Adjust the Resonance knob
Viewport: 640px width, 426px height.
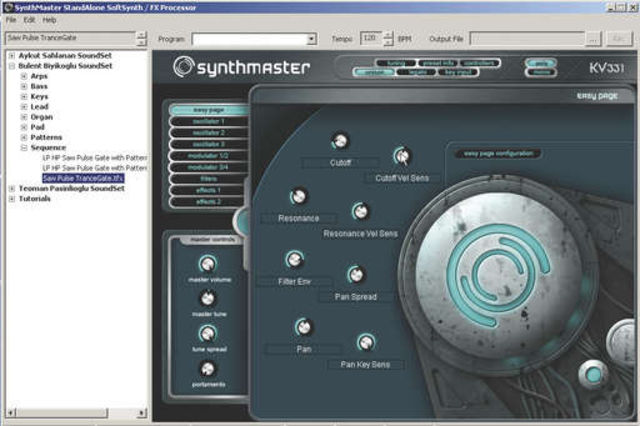(298, 197)
